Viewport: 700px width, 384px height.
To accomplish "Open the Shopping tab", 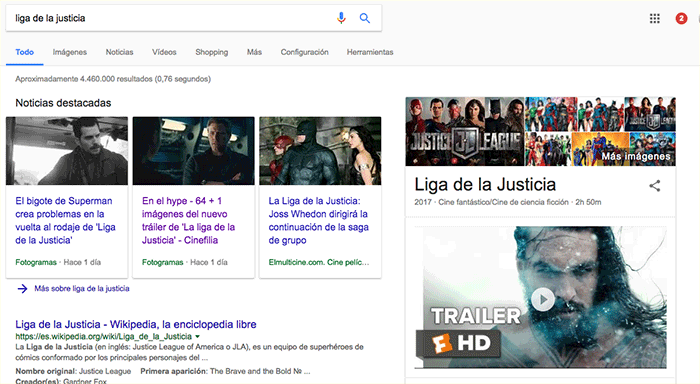I will (x=212, y=52).
